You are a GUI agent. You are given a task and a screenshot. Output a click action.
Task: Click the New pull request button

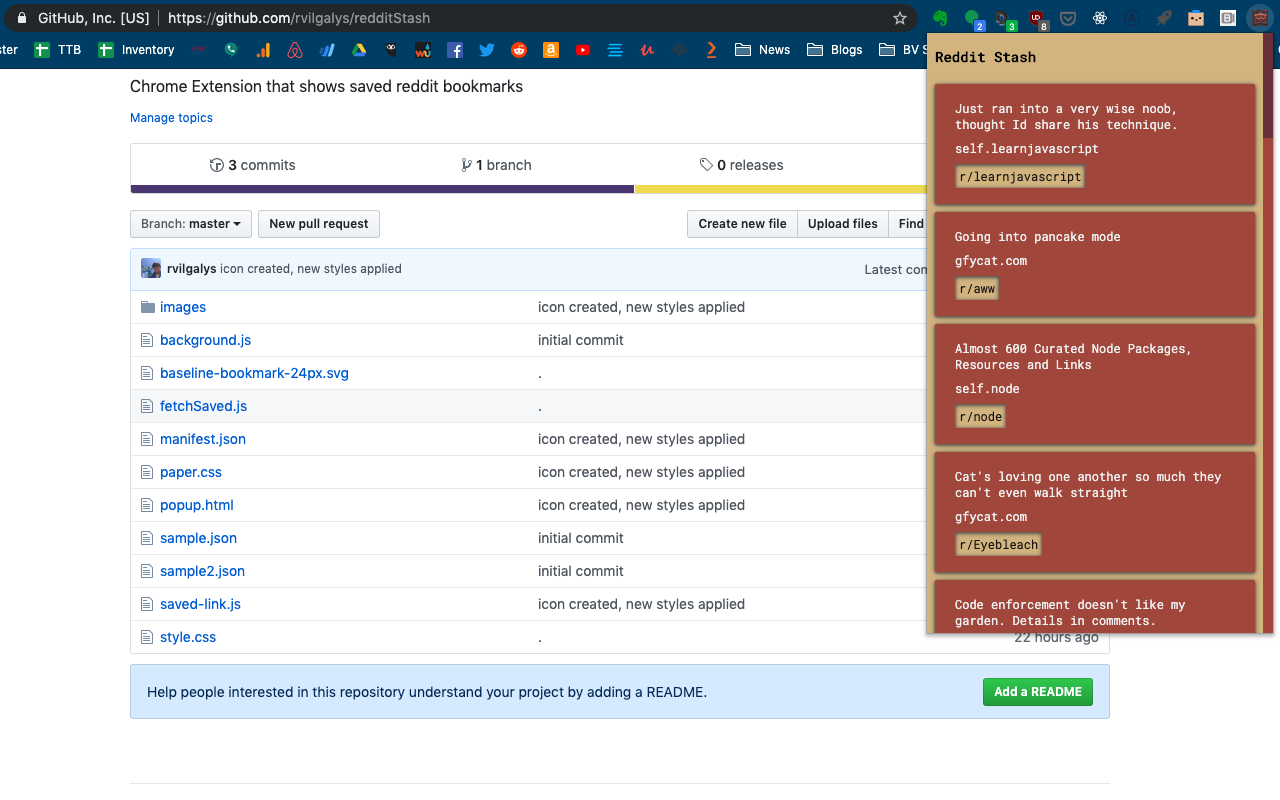click(x=319, y=224)
